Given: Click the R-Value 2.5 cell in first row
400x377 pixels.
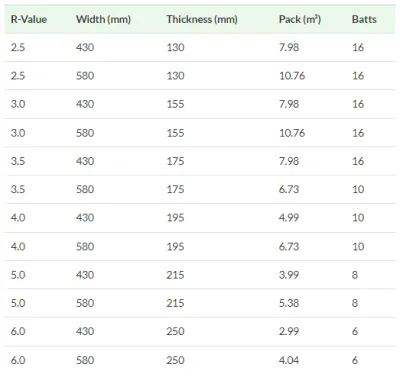Looking at the screenshot, I should [x=18, y=47].
